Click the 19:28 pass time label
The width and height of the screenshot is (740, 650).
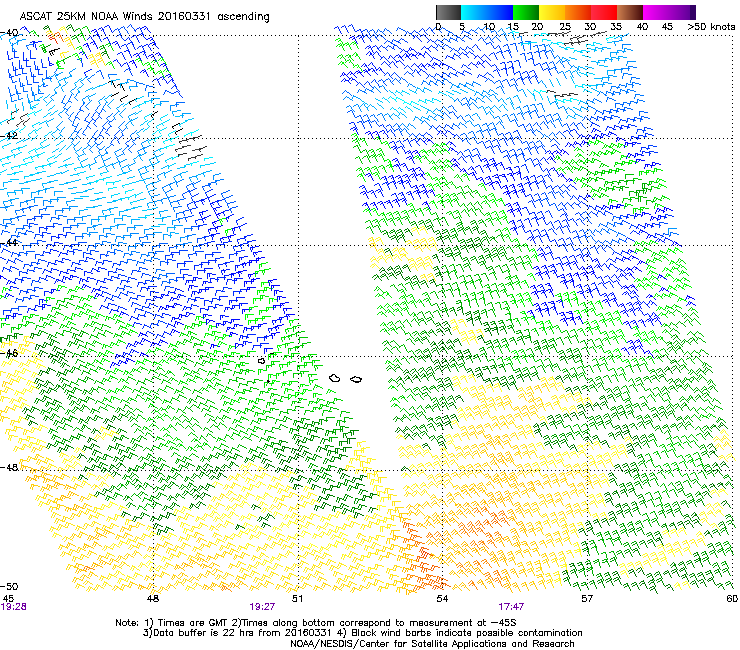[x=13, y=607]
